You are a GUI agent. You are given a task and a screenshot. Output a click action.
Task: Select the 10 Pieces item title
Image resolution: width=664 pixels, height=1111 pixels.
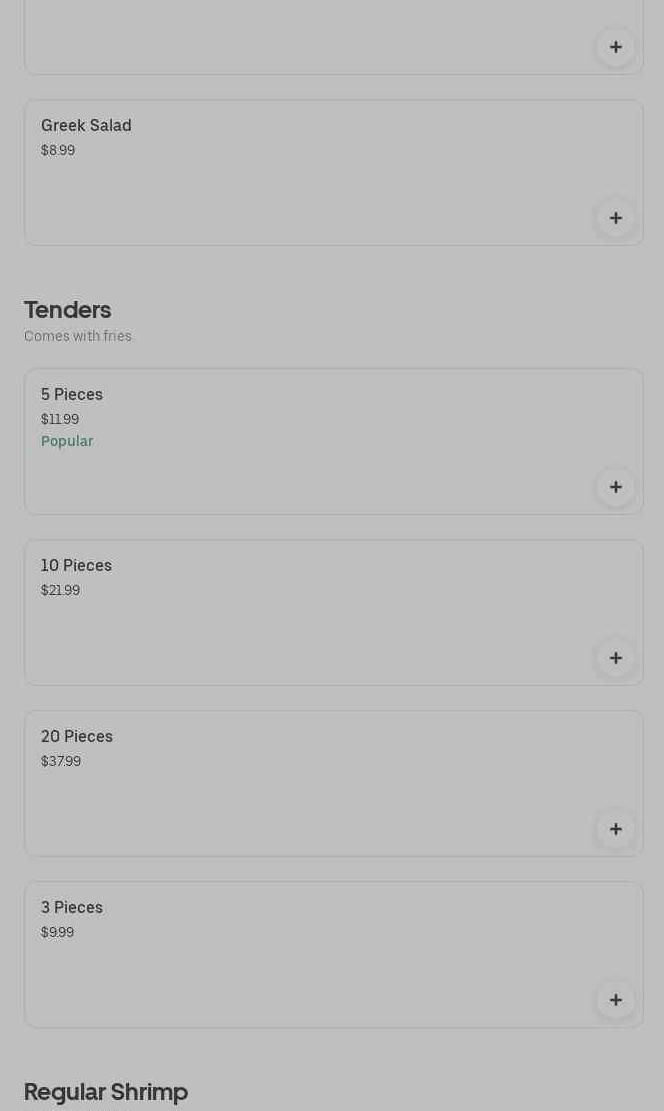click(76, 566)
